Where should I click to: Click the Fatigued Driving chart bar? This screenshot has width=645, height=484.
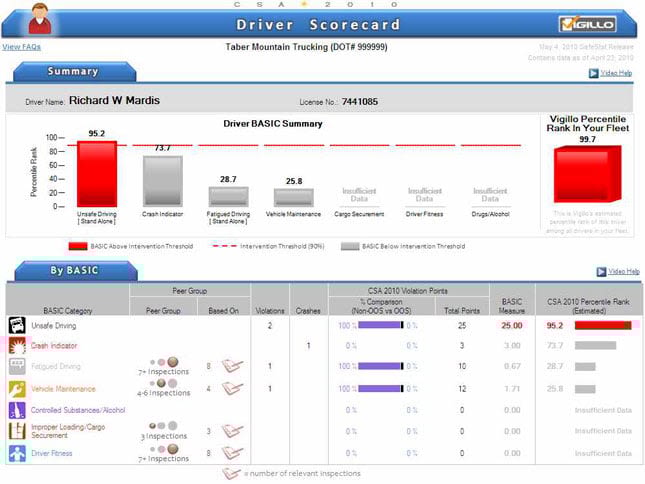pyautogui.click(x=228, y=197)
